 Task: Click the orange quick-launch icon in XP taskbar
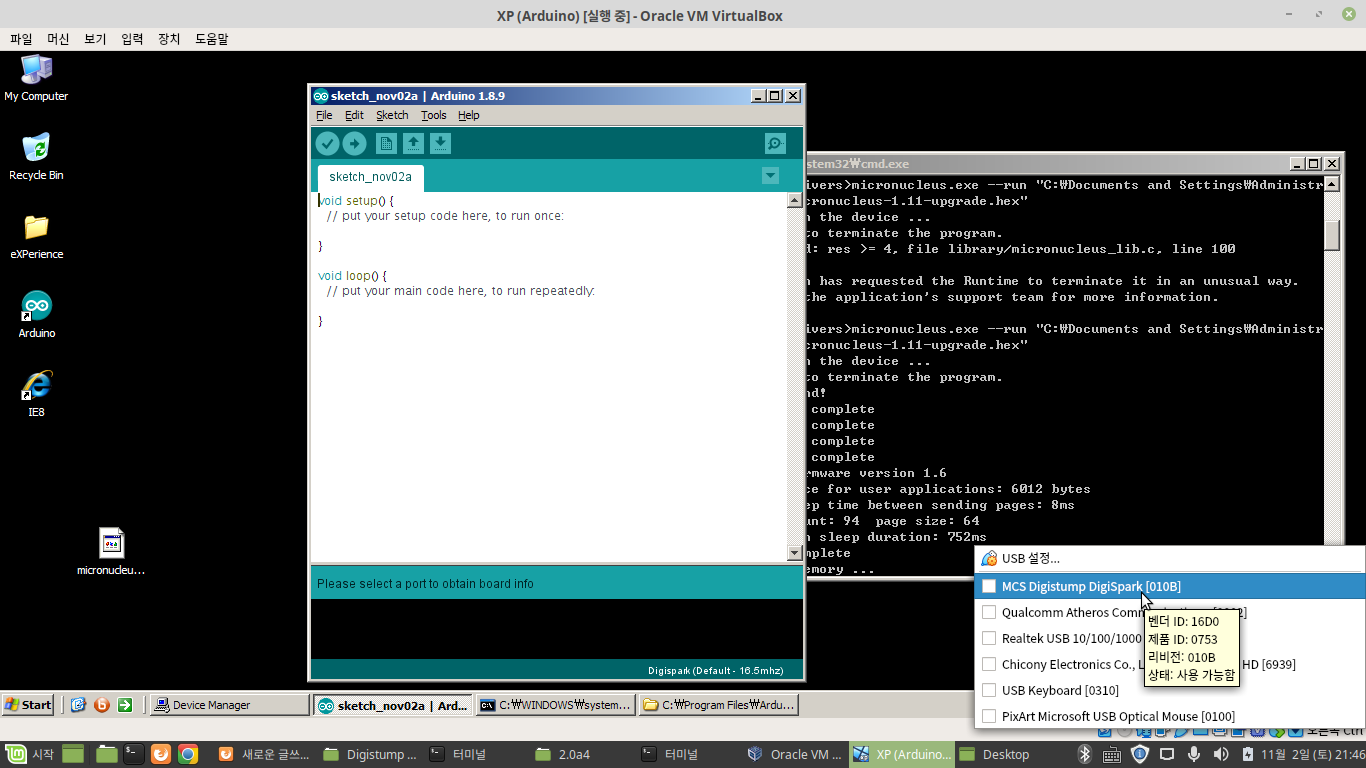point(101,705)
